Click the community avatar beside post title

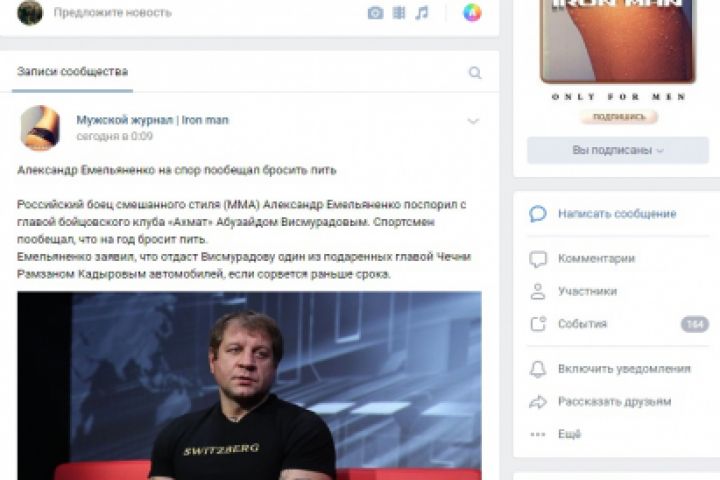tap(40, 128)
